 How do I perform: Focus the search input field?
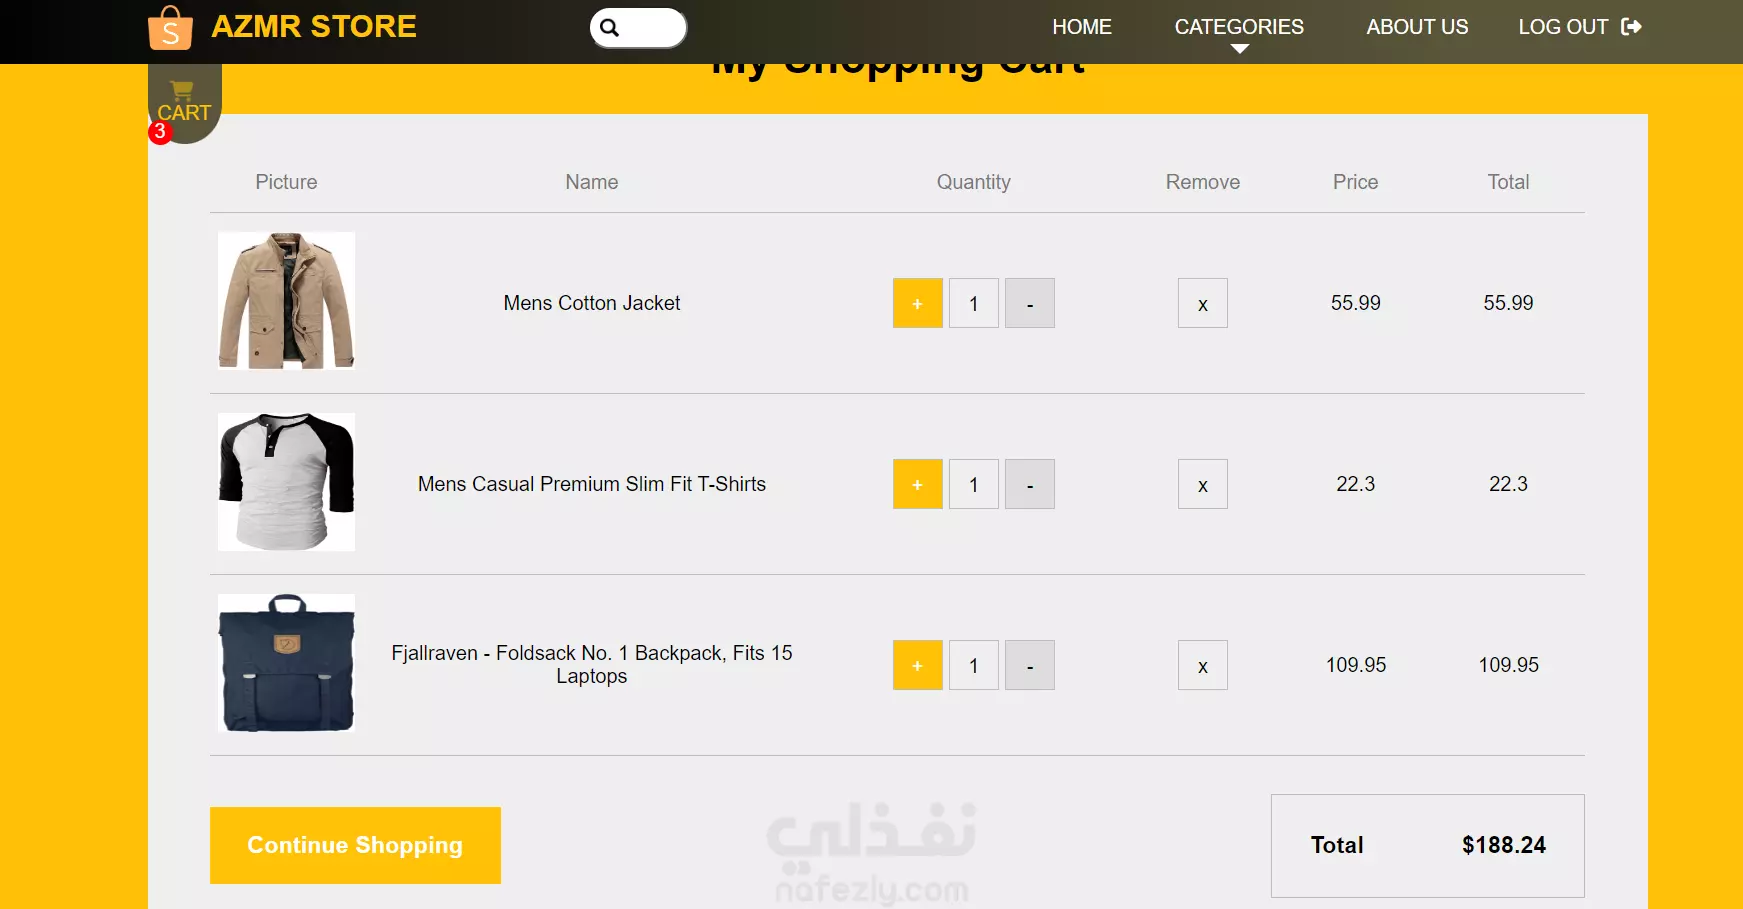pos(638,28)
